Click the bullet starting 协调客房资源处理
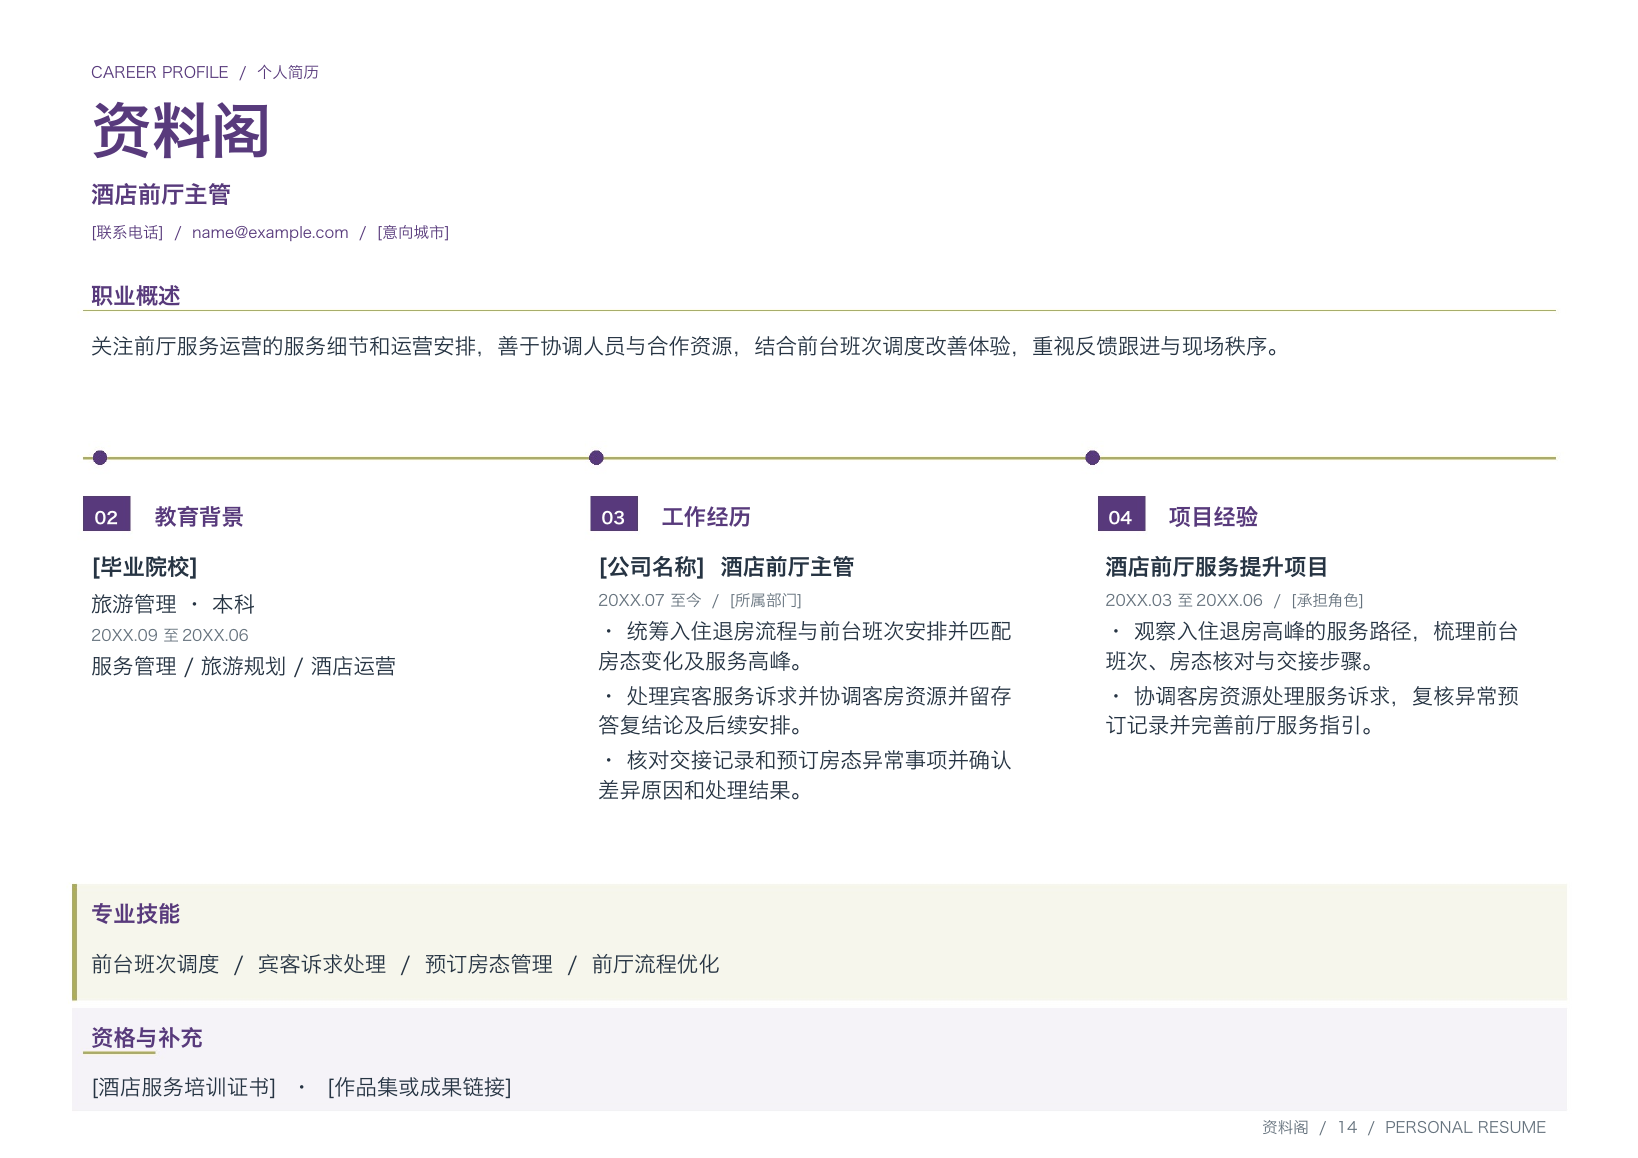The width and height of the screenshot is (1638, 1158). tap(1312, 710)
